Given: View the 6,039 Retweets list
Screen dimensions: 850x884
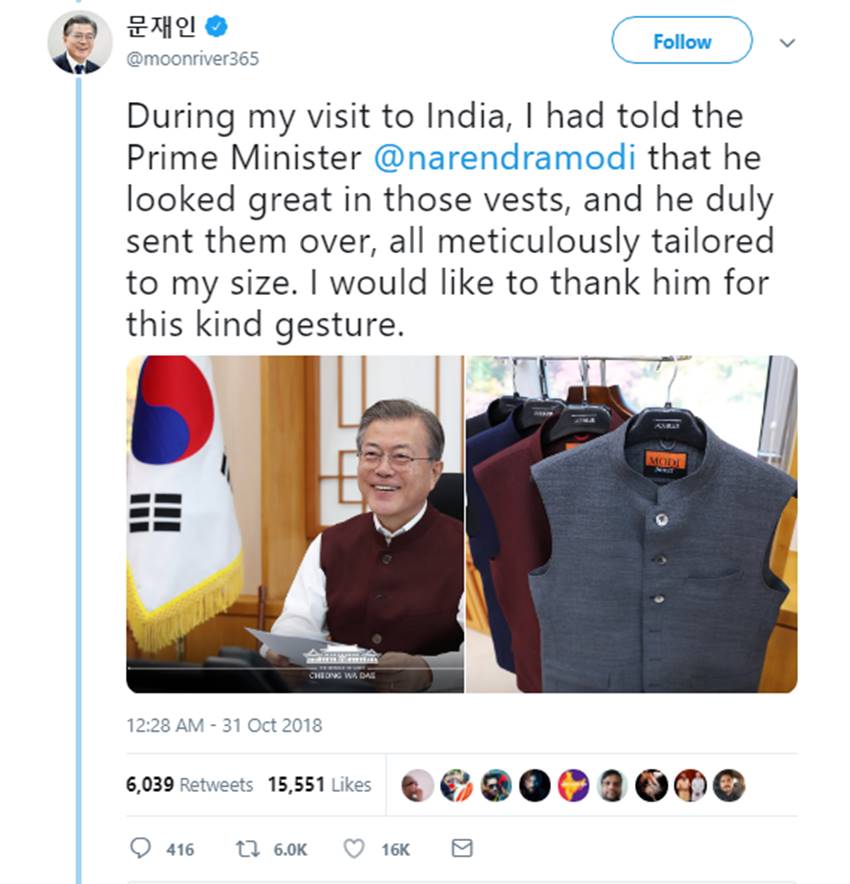Looking at the screenshot, I should tap(189, 785).
